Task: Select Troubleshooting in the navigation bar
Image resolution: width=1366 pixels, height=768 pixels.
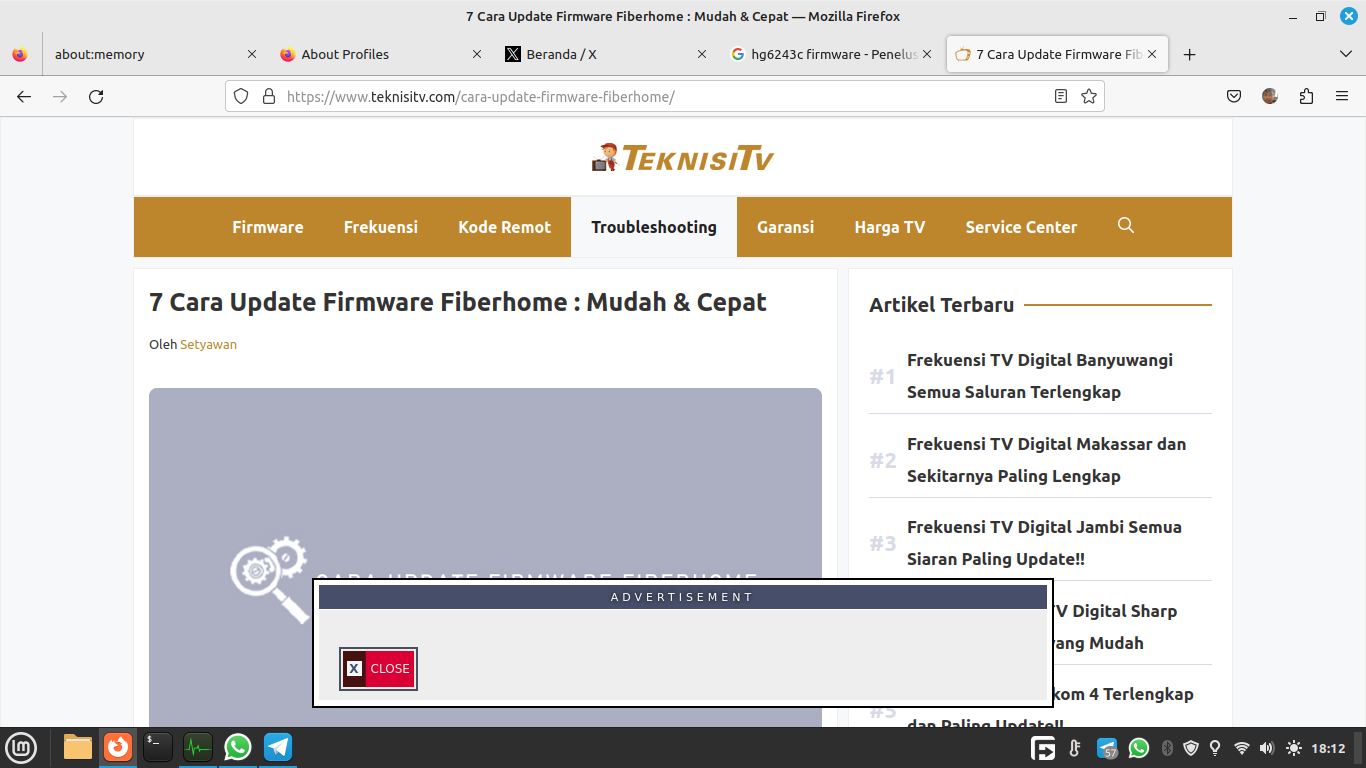Action: 654,227
